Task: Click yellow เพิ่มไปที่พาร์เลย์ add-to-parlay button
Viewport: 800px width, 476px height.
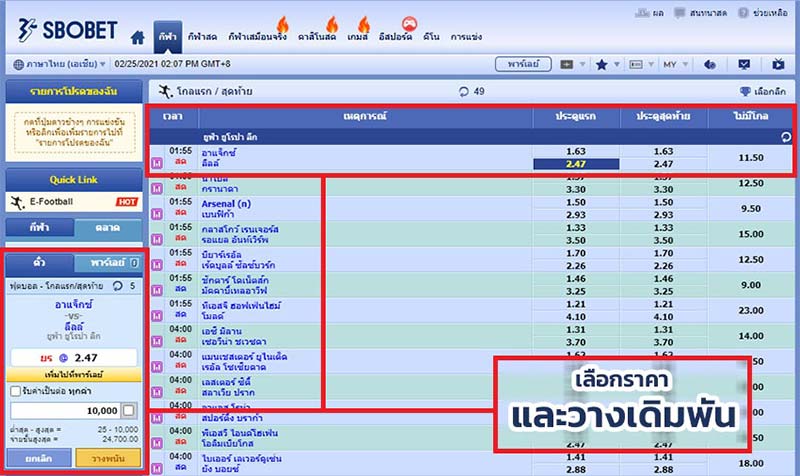Action: 74,374
